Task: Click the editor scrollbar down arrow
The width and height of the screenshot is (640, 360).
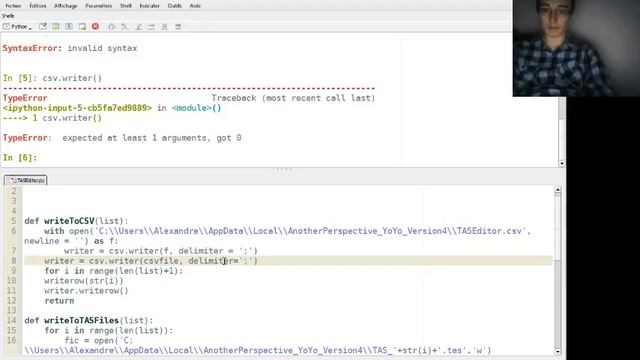Action: (x=558, y=351)
